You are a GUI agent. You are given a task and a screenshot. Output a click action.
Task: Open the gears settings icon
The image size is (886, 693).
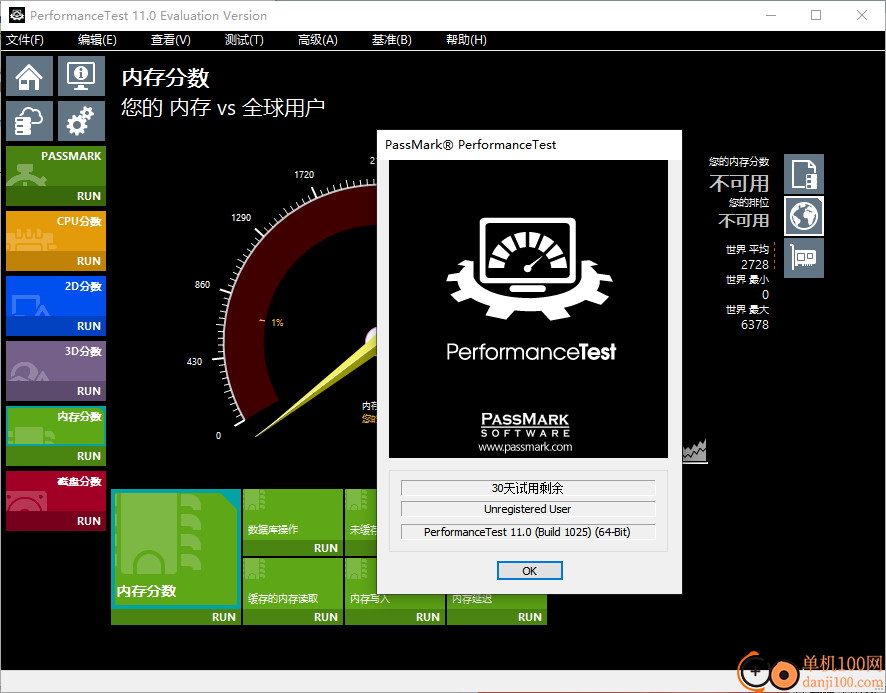pos(81,121)
